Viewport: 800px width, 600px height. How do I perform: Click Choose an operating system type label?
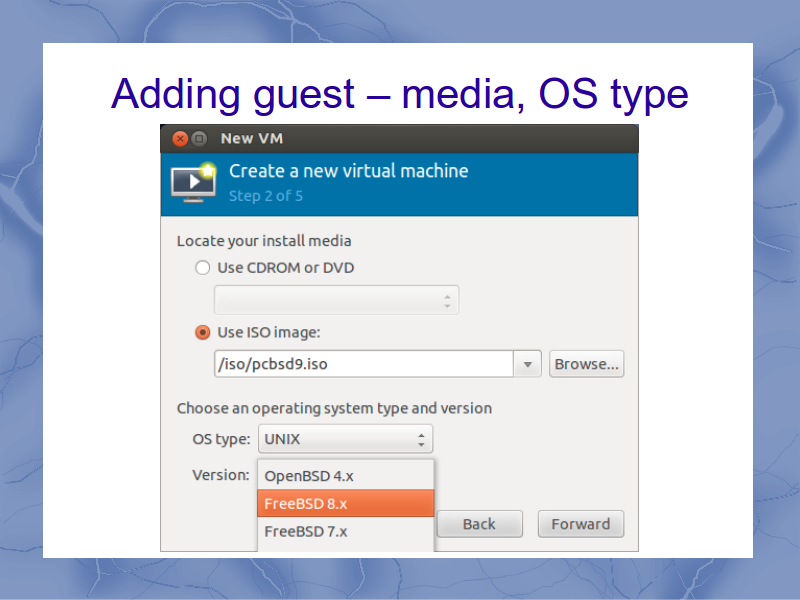[x=334, y=408]
